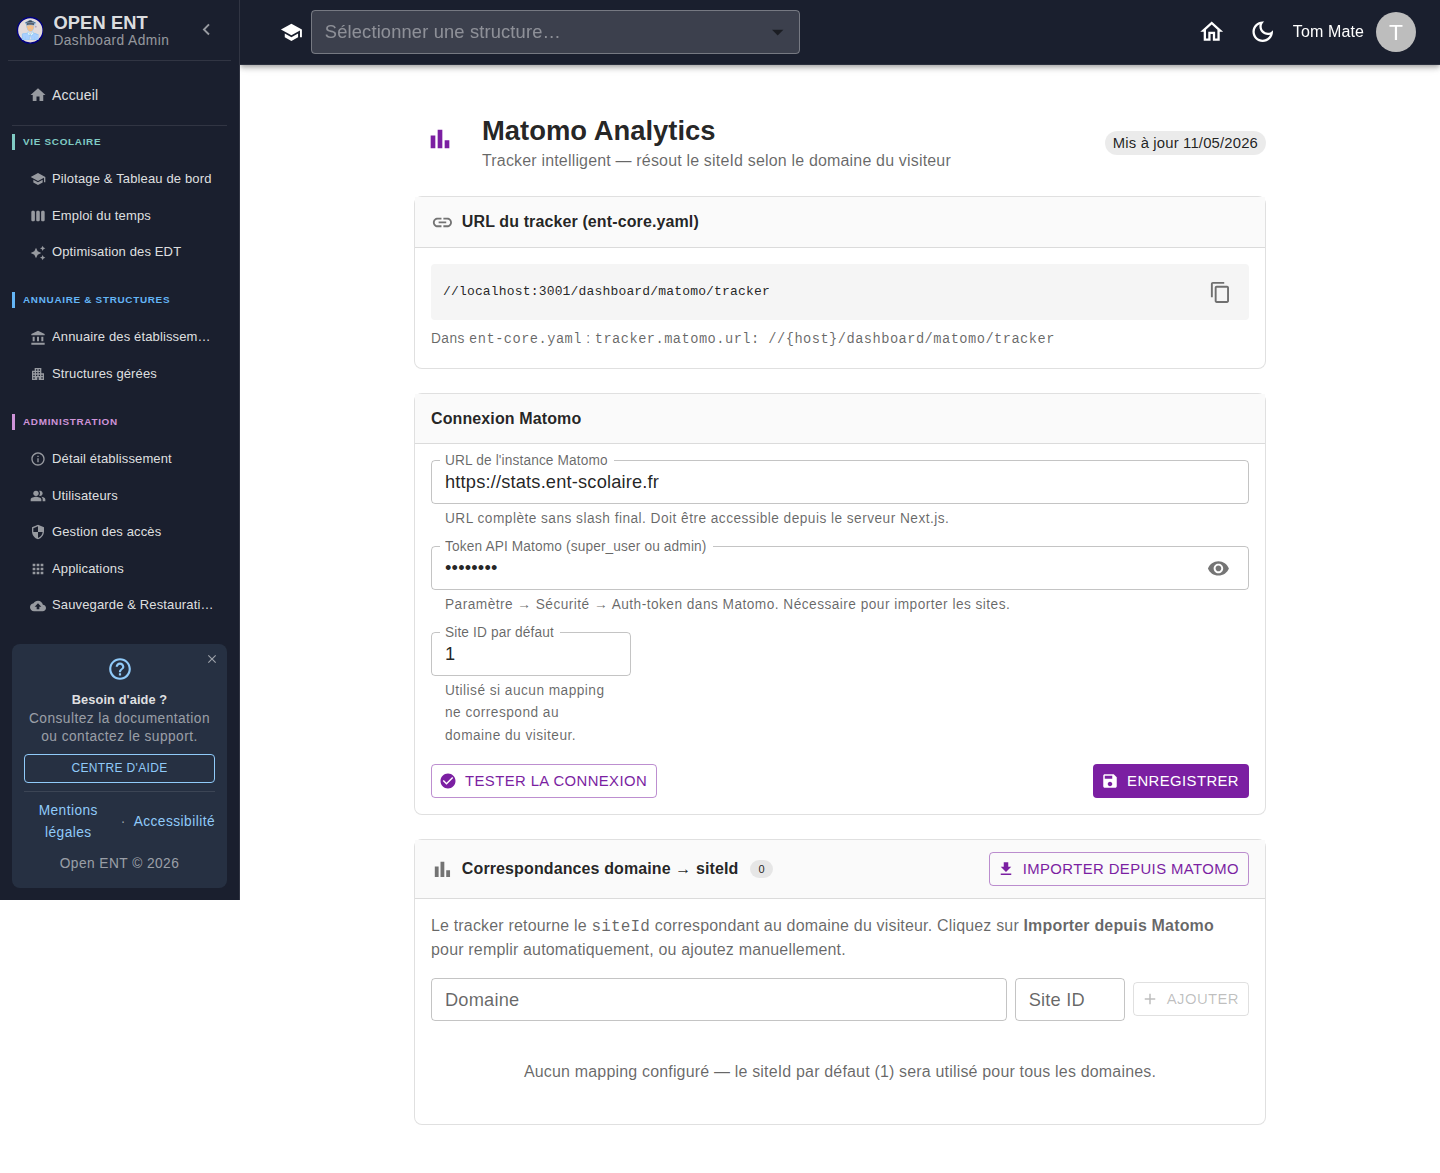1440x1173 pixels.
Task: Click the Gestion des accès shield icon
Action: 38,532
